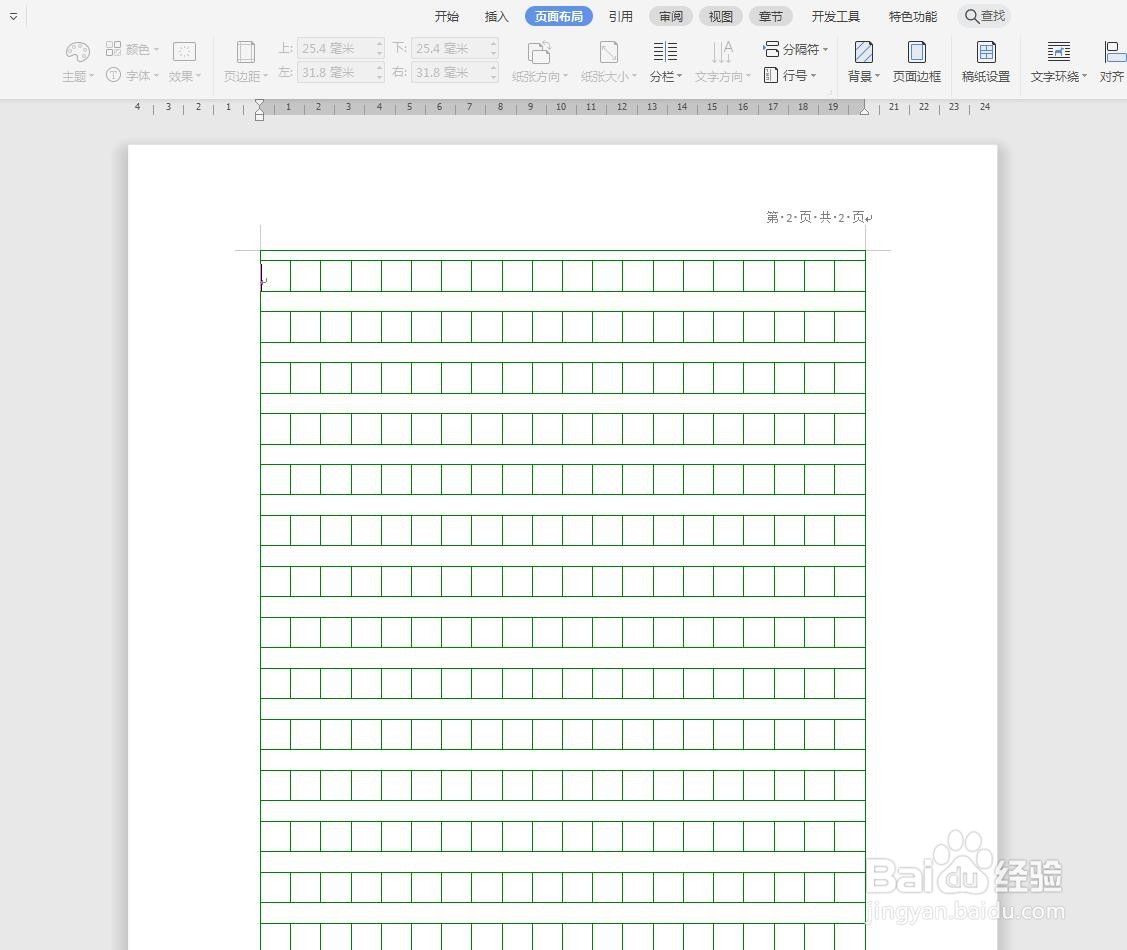Click the 主题 theme icon
The height and width of the screenshot is (950, 1127).
[x=76, y=60]
